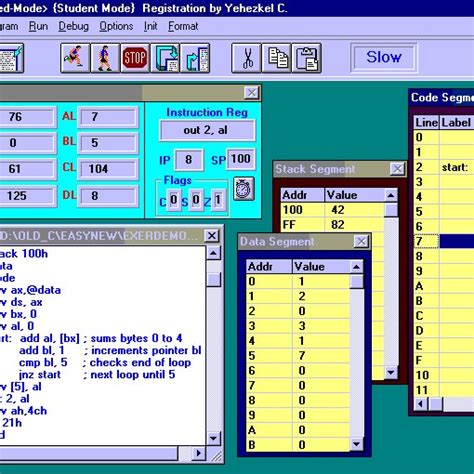Click the stopwatch icon beside Flags
Screen dimensions: 474x474
click(x=244, y=189)
